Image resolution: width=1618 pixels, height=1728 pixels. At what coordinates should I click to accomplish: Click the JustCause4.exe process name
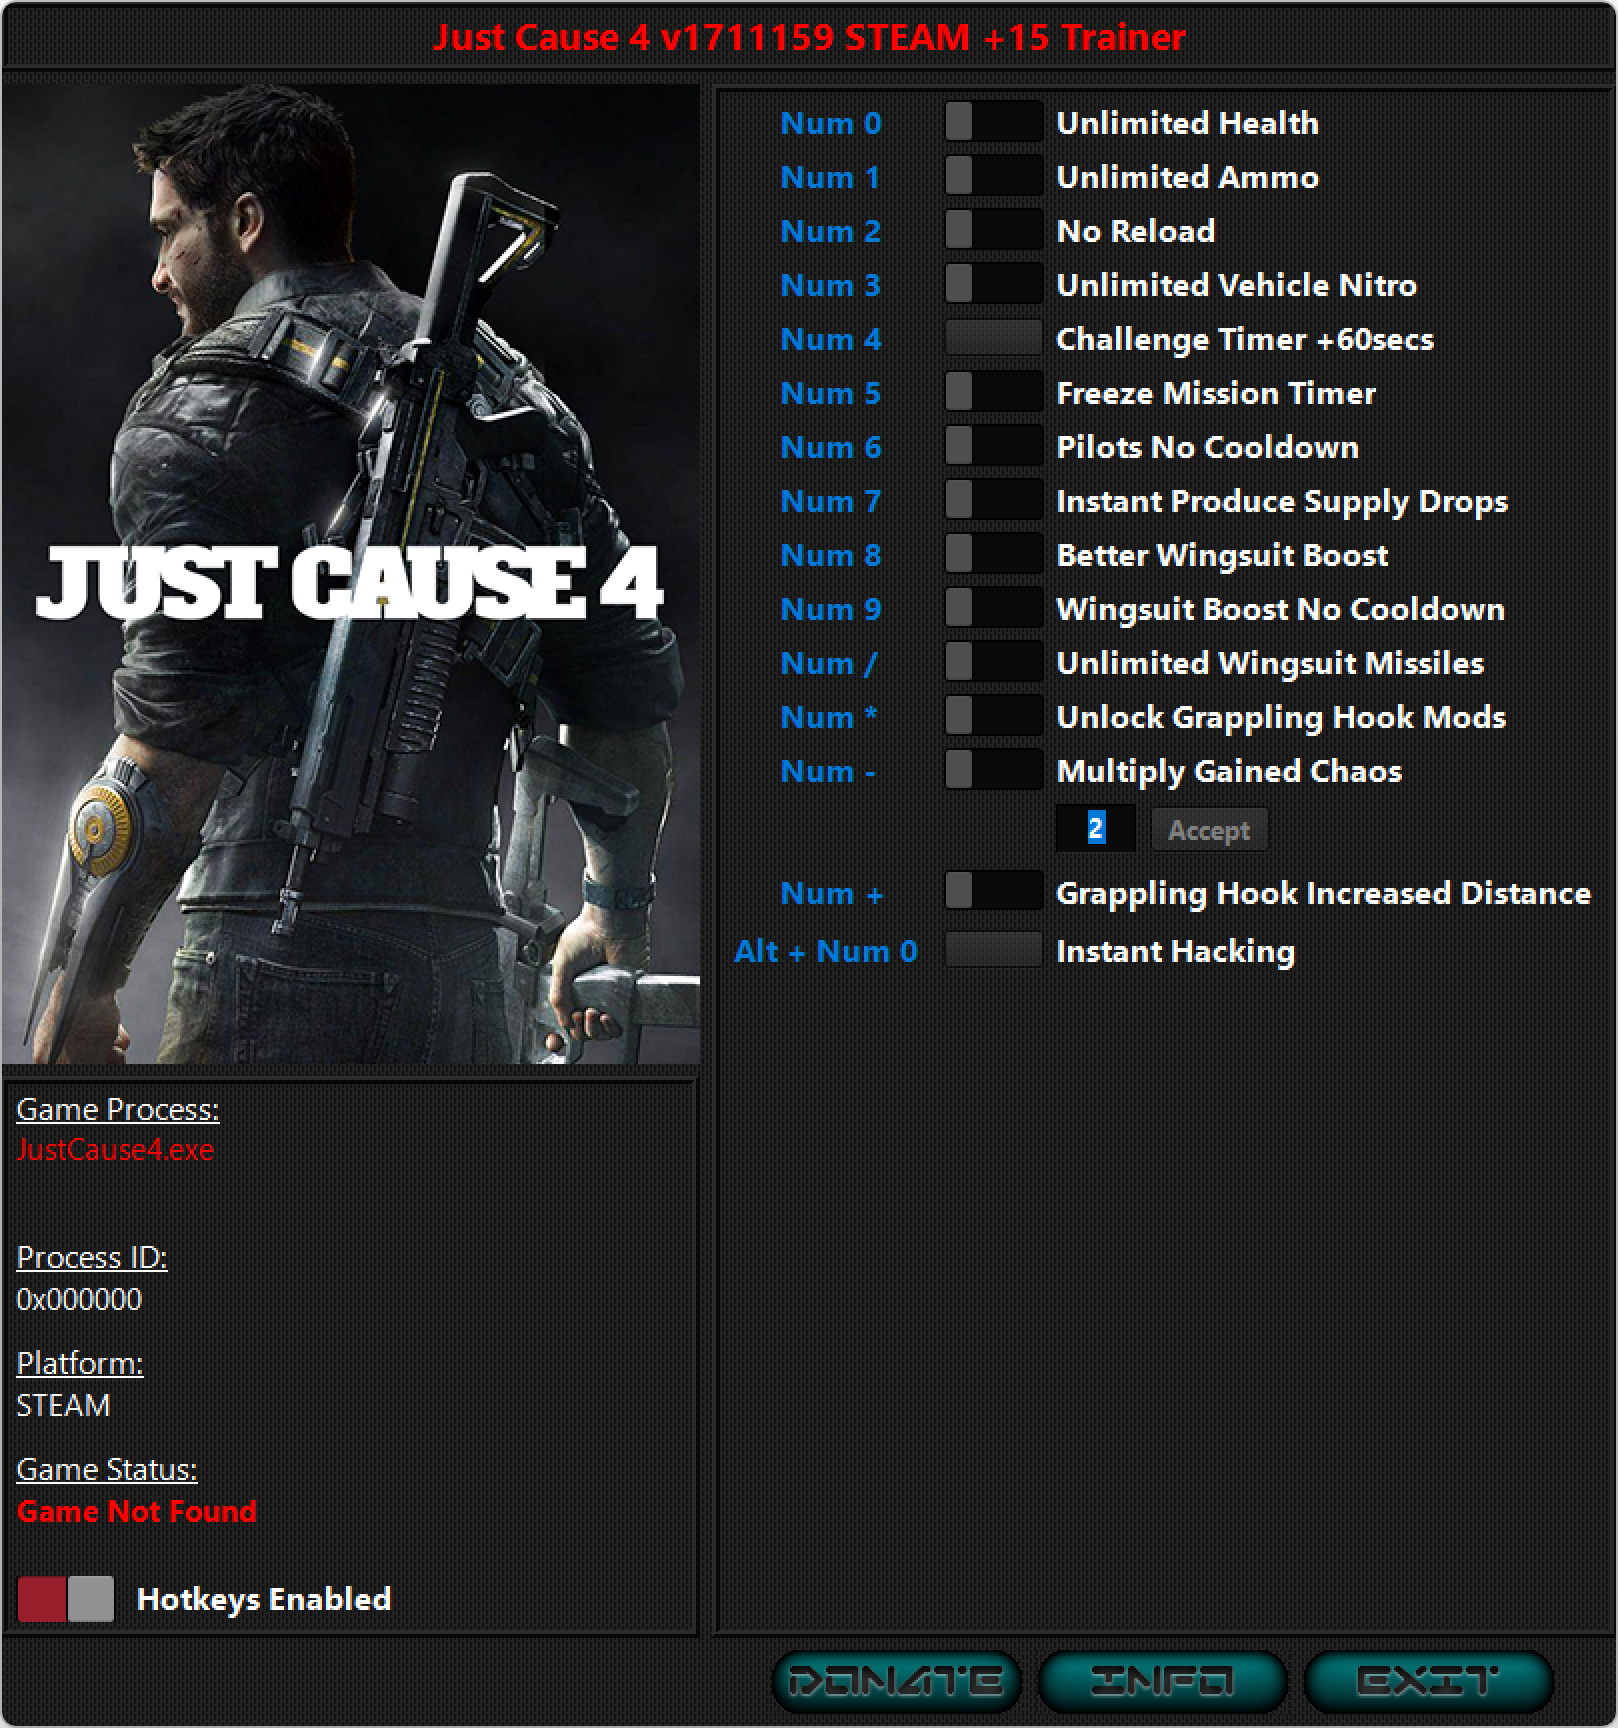[x=115, y=1150]
